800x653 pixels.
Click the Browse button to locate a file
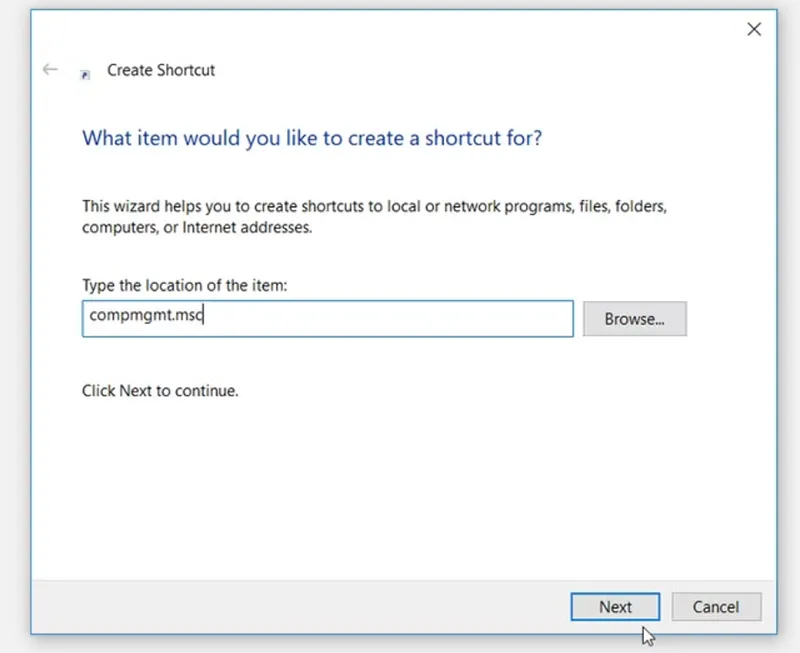[634, 318]
